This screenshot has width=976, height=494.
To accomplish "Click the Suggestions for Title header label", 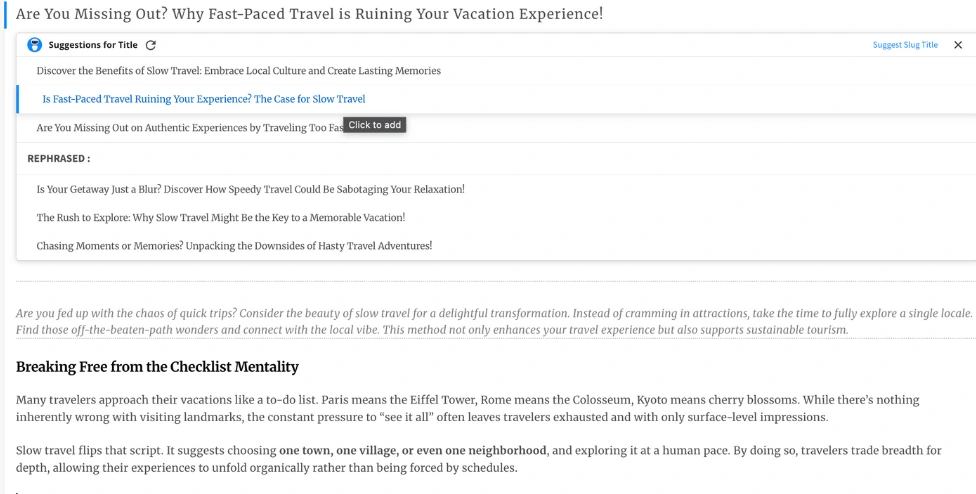I will (x=93, y=45).
